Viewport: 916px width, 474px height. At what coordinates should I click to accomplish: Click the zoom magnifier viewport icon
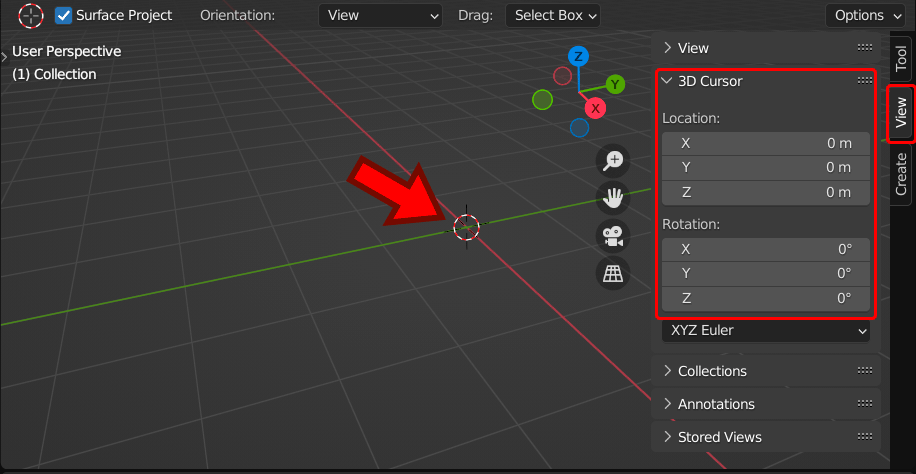(x=613, y=161)
